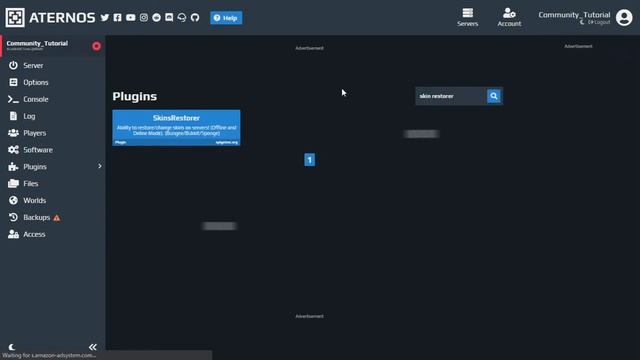
Task: Click the Files folder icon
Action: [13, 184]
